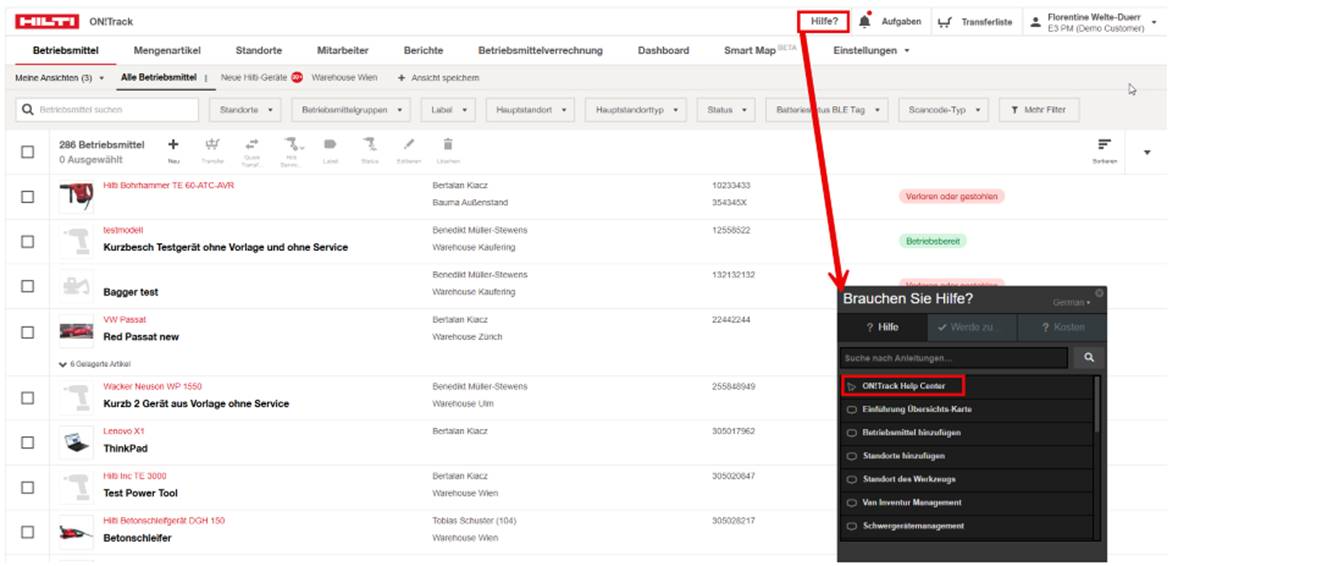Check the select-all checkbox beside 286 Betriebsmittel
This screenshot has width=1322, height=566.
(x=27, y=152)
